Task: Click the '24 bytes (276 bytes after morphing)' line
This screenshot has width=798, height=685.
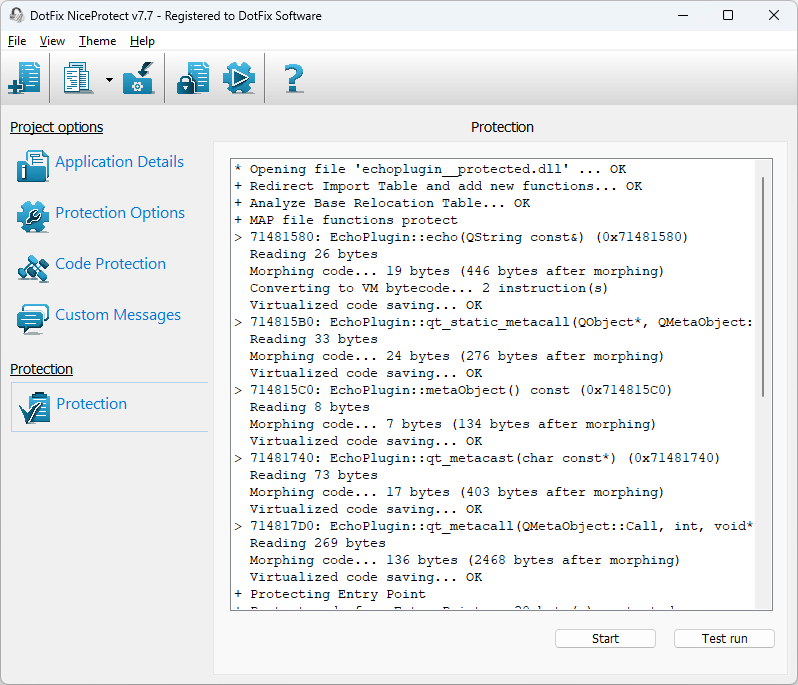Action: click(457, 356)
